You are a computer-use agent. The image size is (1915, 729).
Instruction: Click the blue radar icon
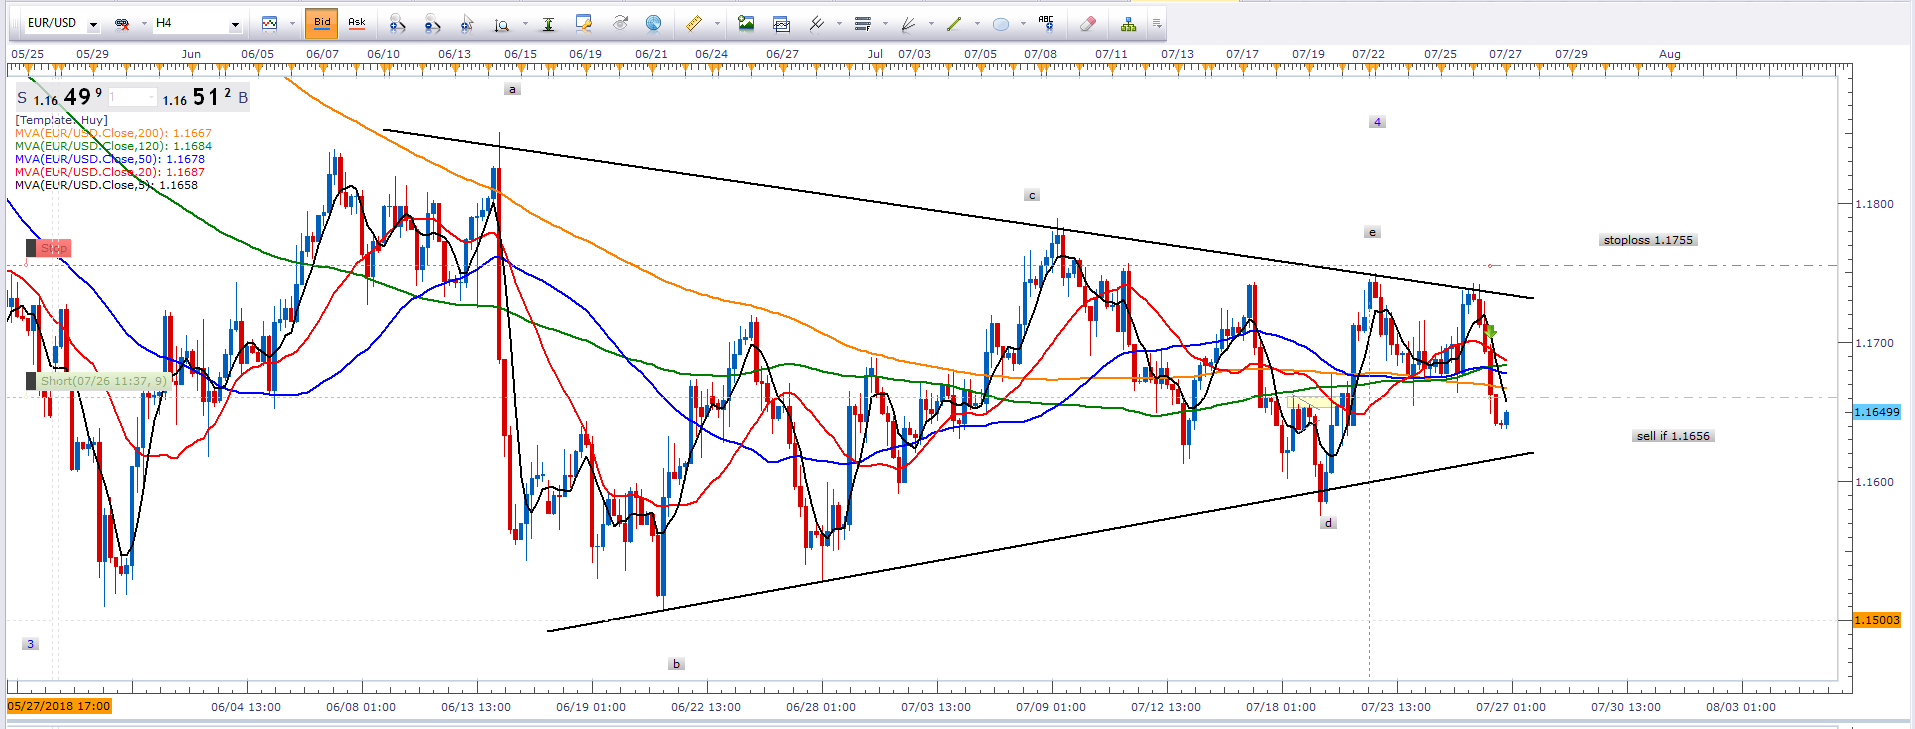point(653,23)
